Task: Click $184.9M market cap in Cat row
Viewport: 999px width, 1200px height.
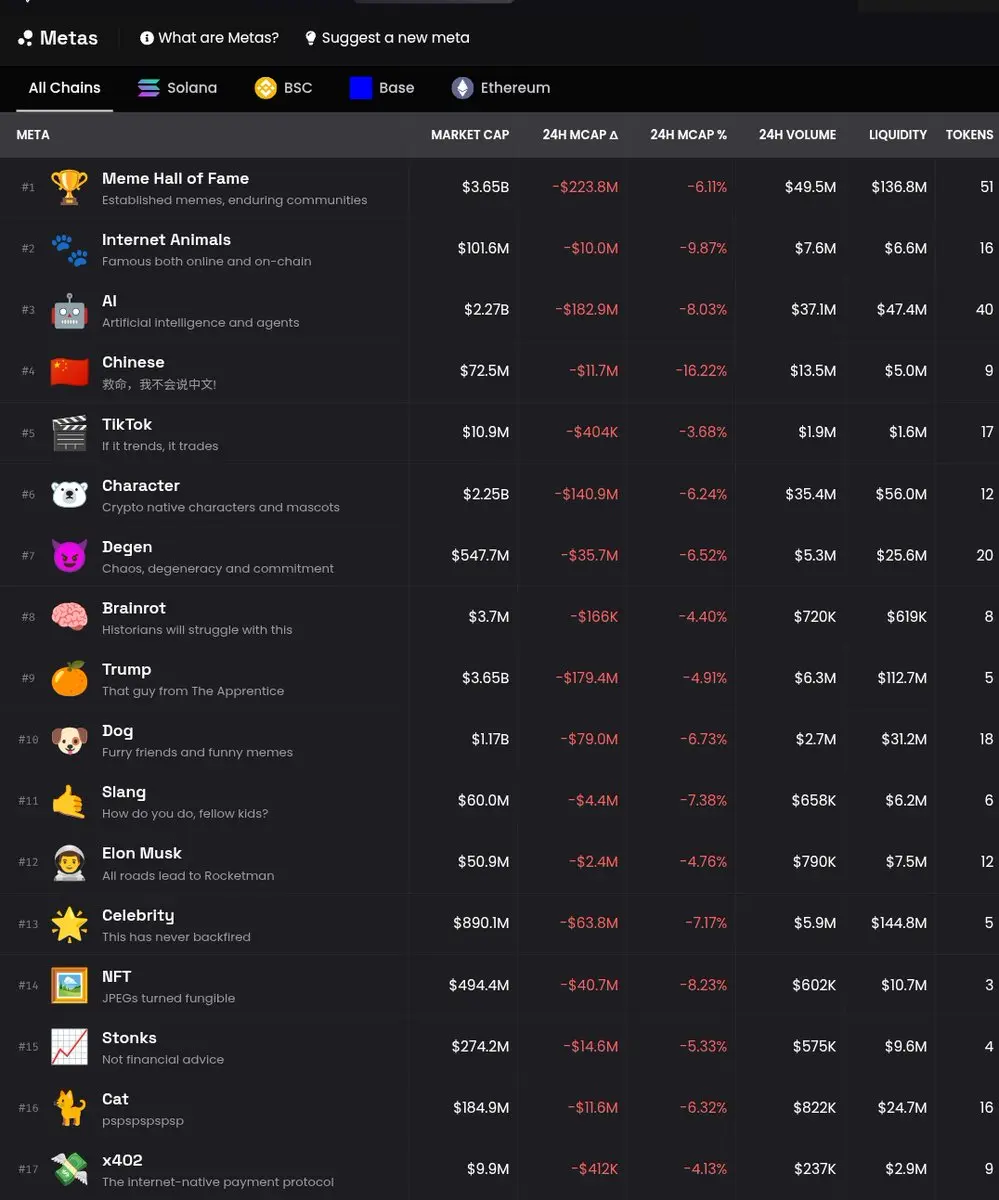Action: [481, 1108]
